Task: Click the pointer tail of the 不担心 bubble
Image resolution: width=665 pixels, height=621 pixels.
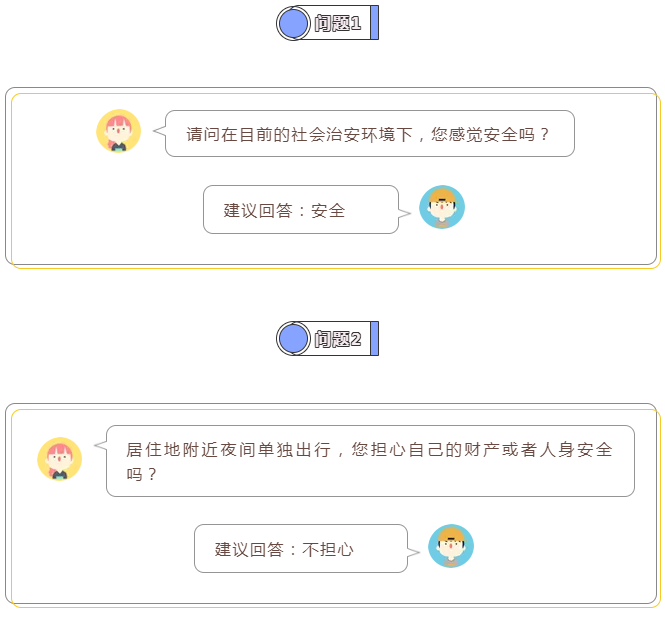Action: click(x=414, y=552)
